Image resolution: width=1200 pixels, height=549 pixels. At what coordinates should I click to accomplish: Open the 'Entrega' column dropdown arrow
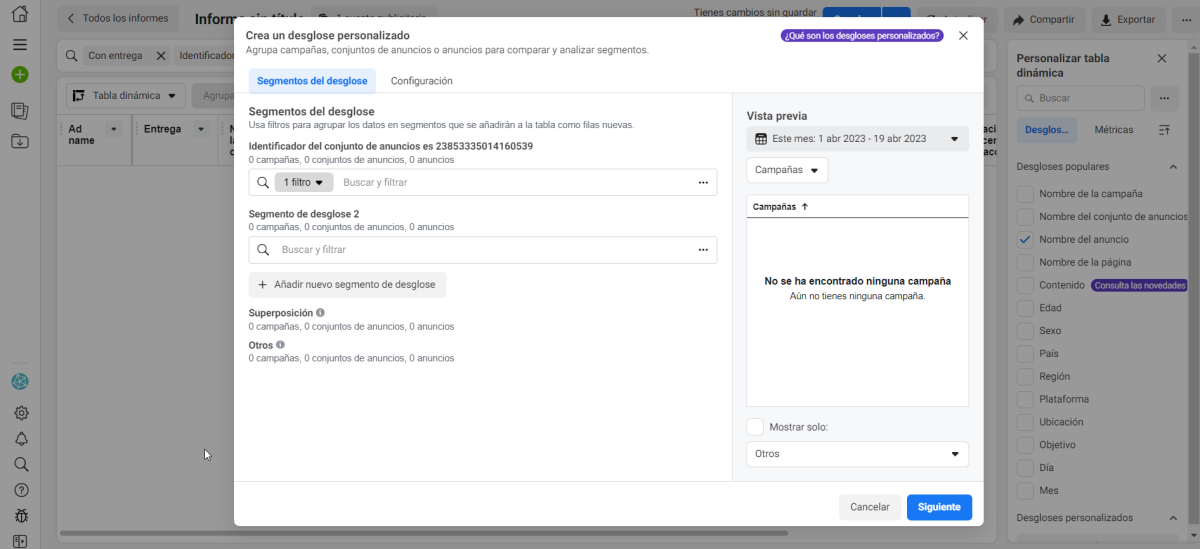pyautogui.click(x=201, y=130)
